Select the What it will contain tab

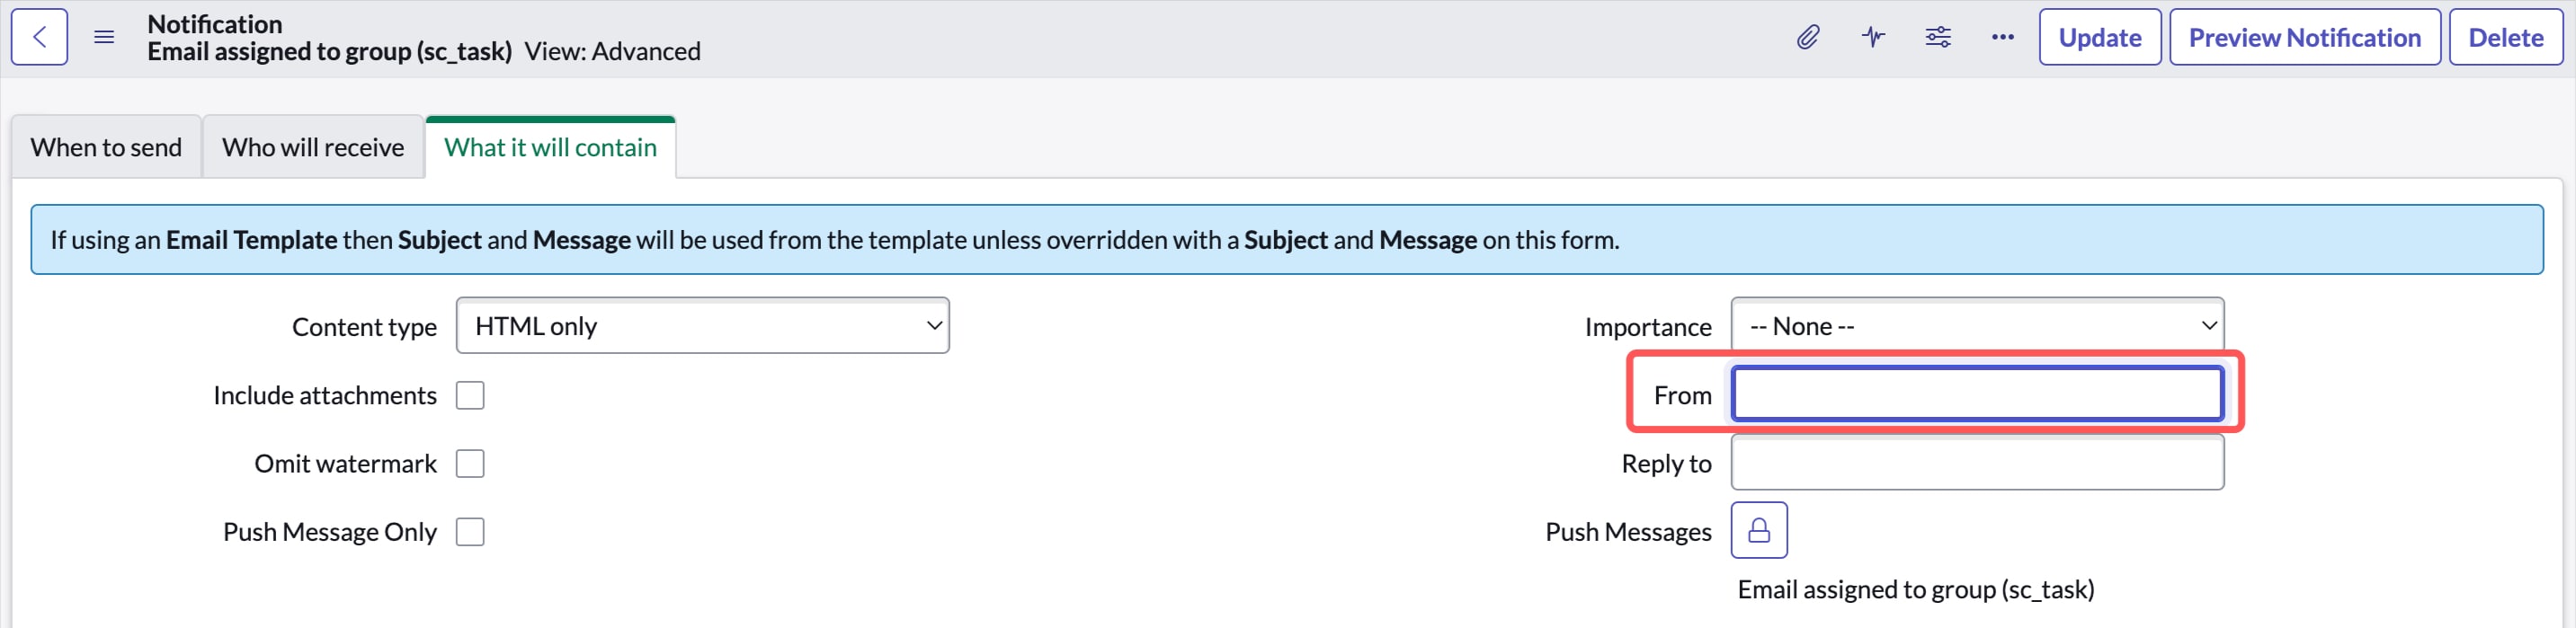(x=550, y=147)
